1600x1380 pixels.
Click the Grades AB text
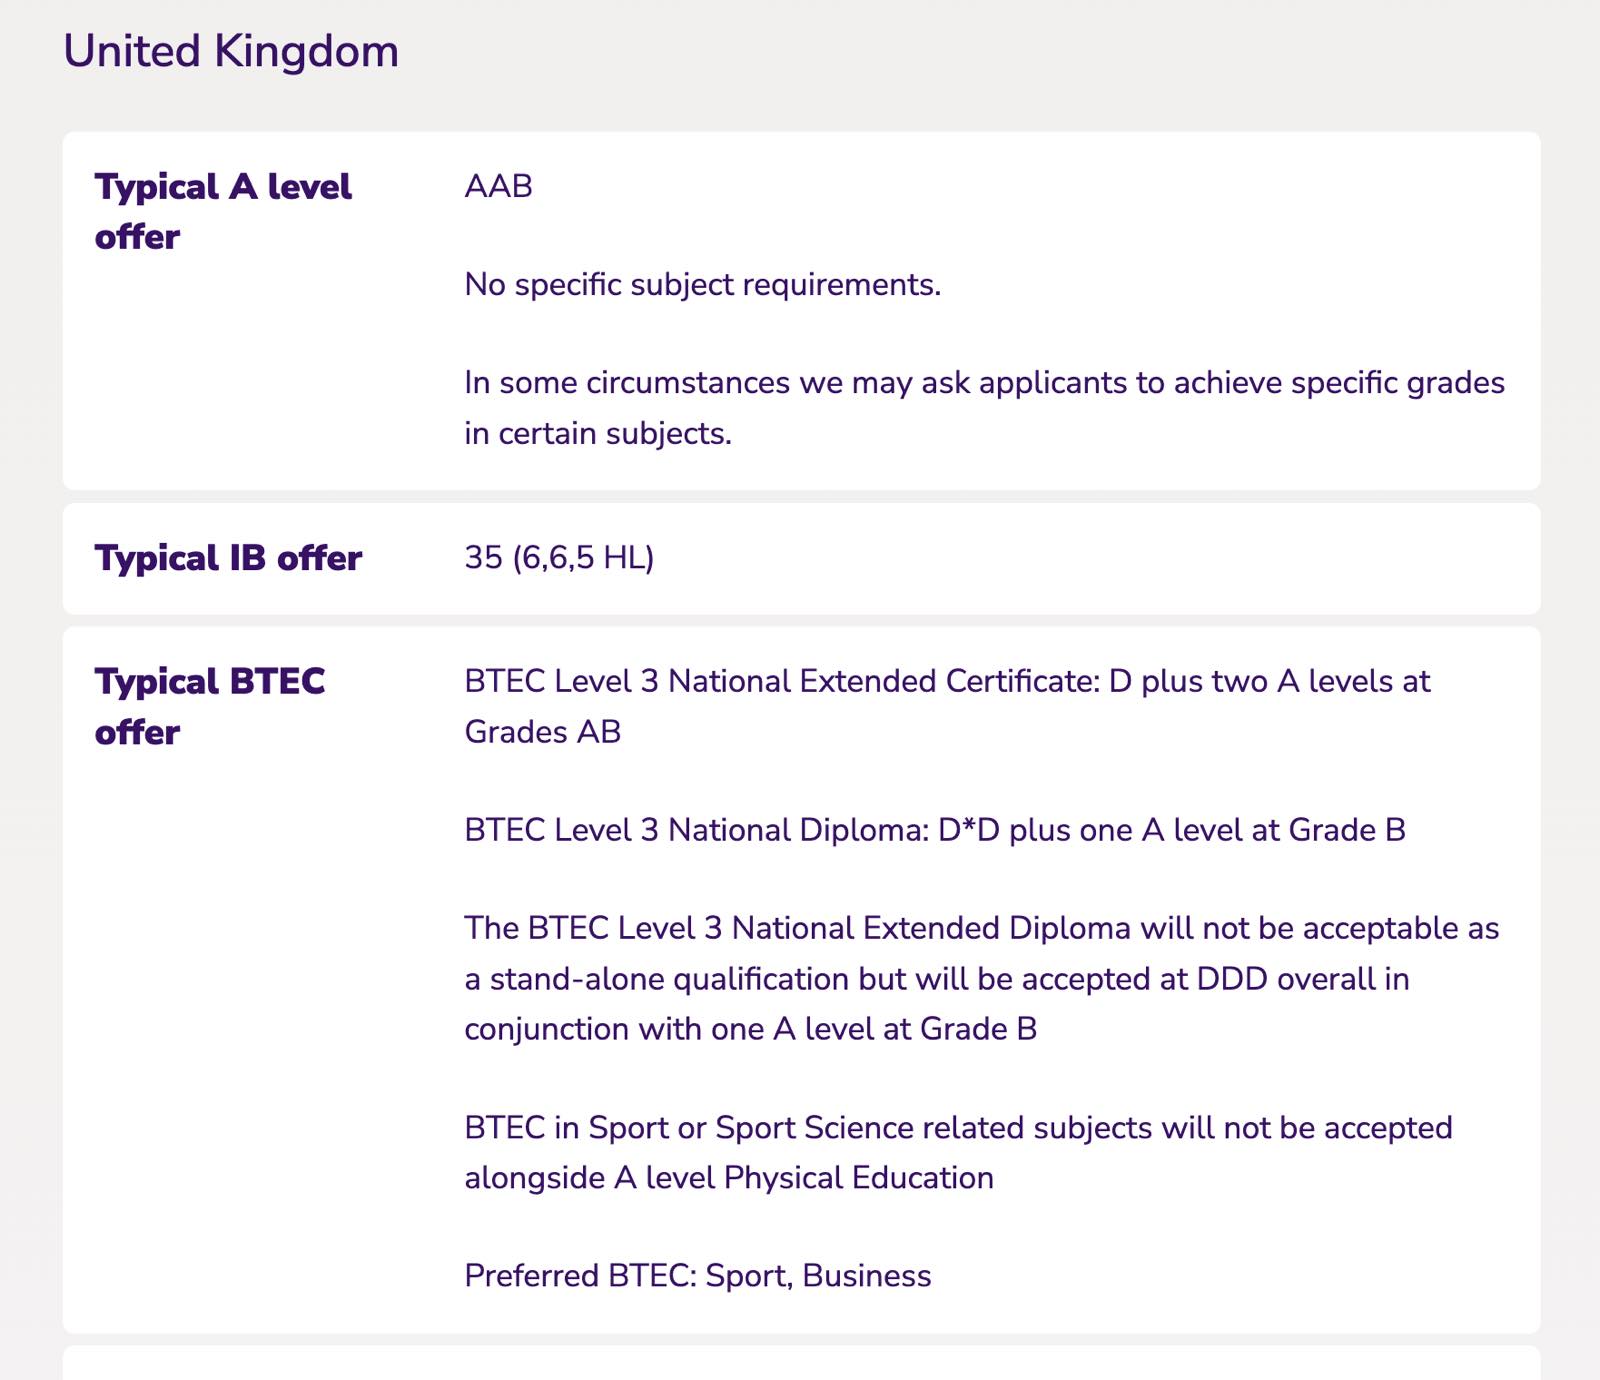[x=543, y=732]
